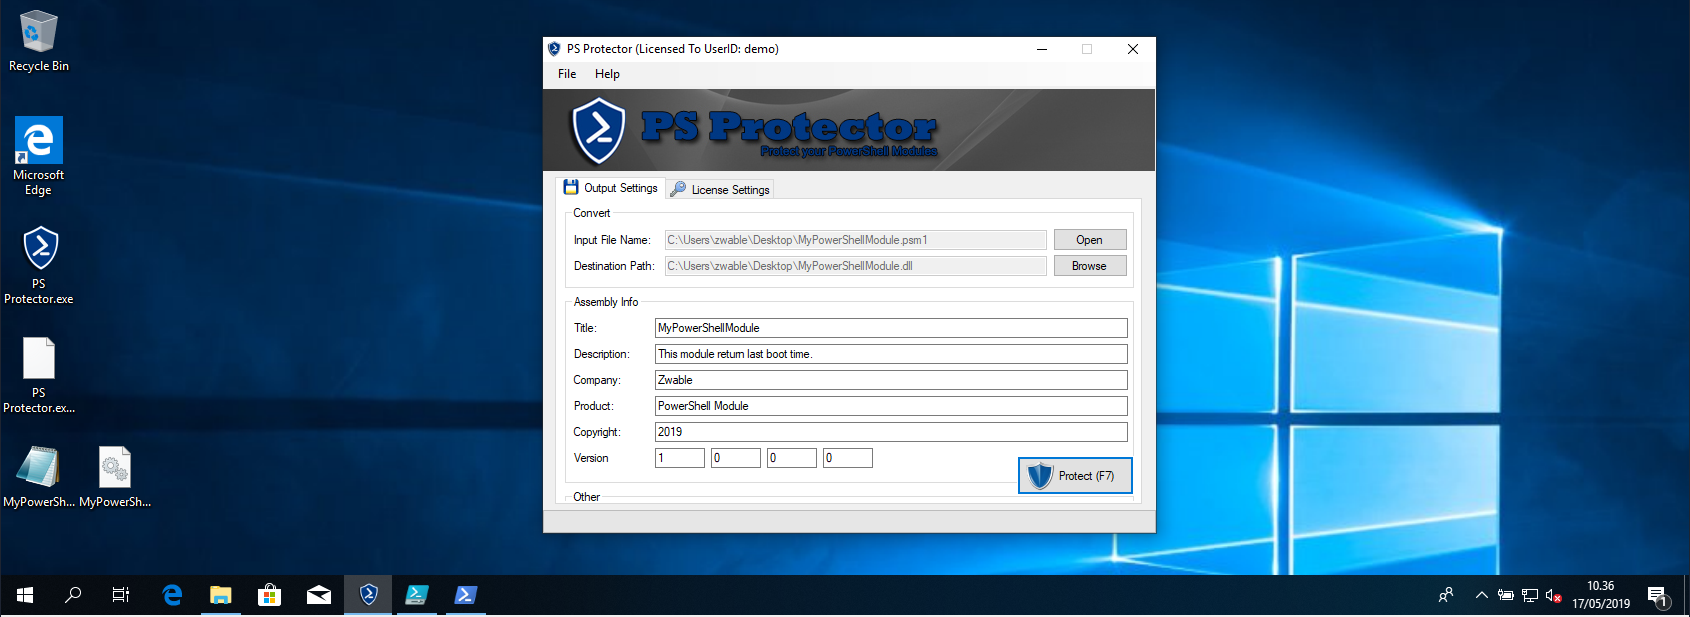Minimize the PS Protector window

click(1042, 49)
